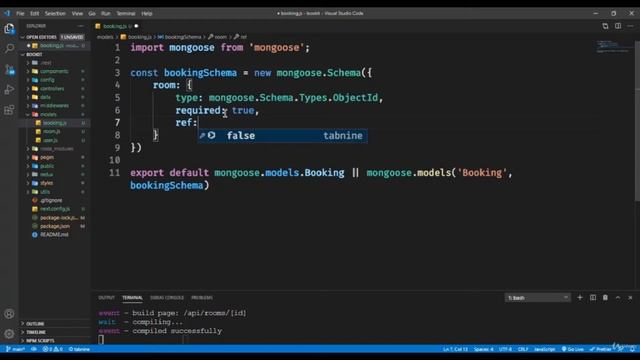The height and width of the screenshot is (360, 640).
Task: Open the Manage gear icon
Action: (x=9, y=334)
